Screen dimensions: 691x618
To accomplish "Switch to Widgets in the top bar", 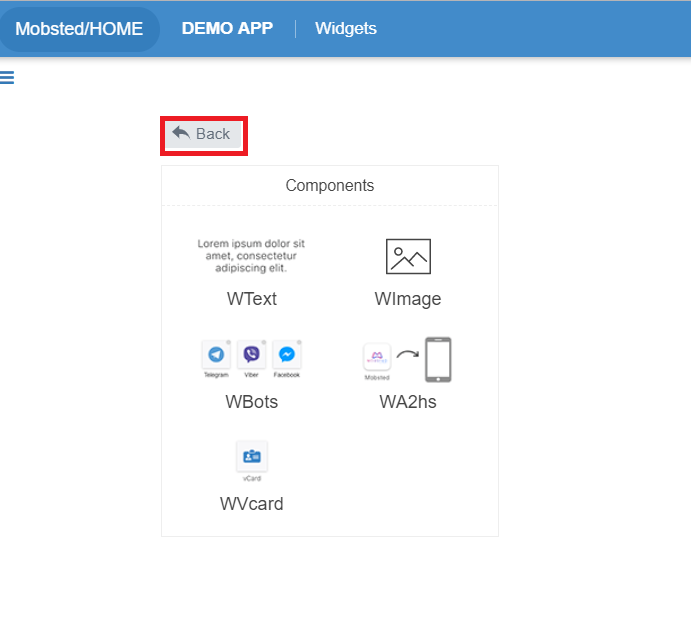I will coord(346,29).
